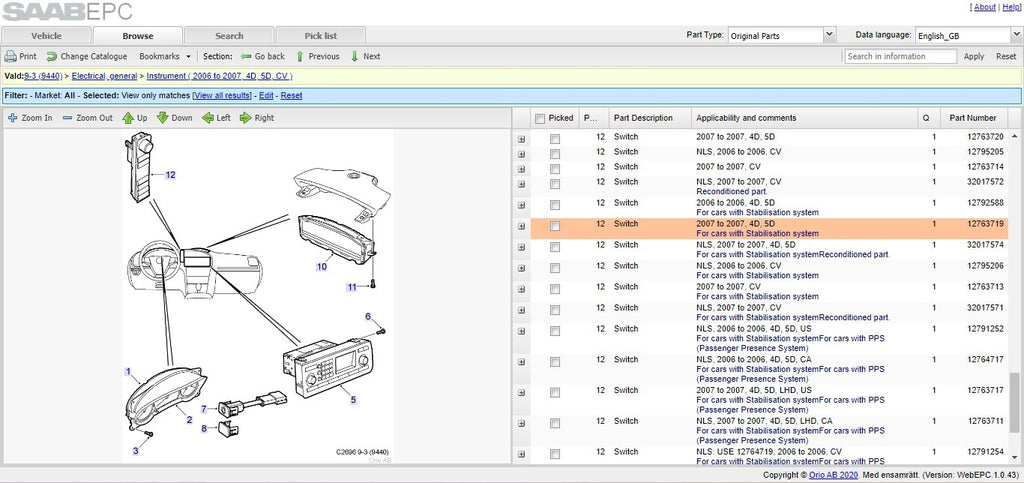Expand the row for part 12763713
The height and width of the screenshot is (483, 1024).
(x=521, y=289)
